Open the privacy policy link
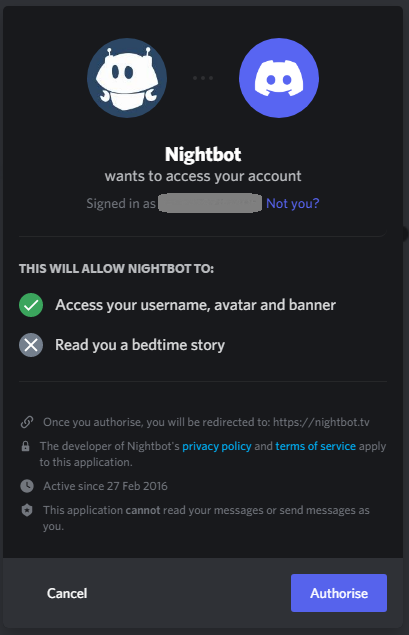The height and width of the screenshot is (635, 409). [x=217, y=446]
